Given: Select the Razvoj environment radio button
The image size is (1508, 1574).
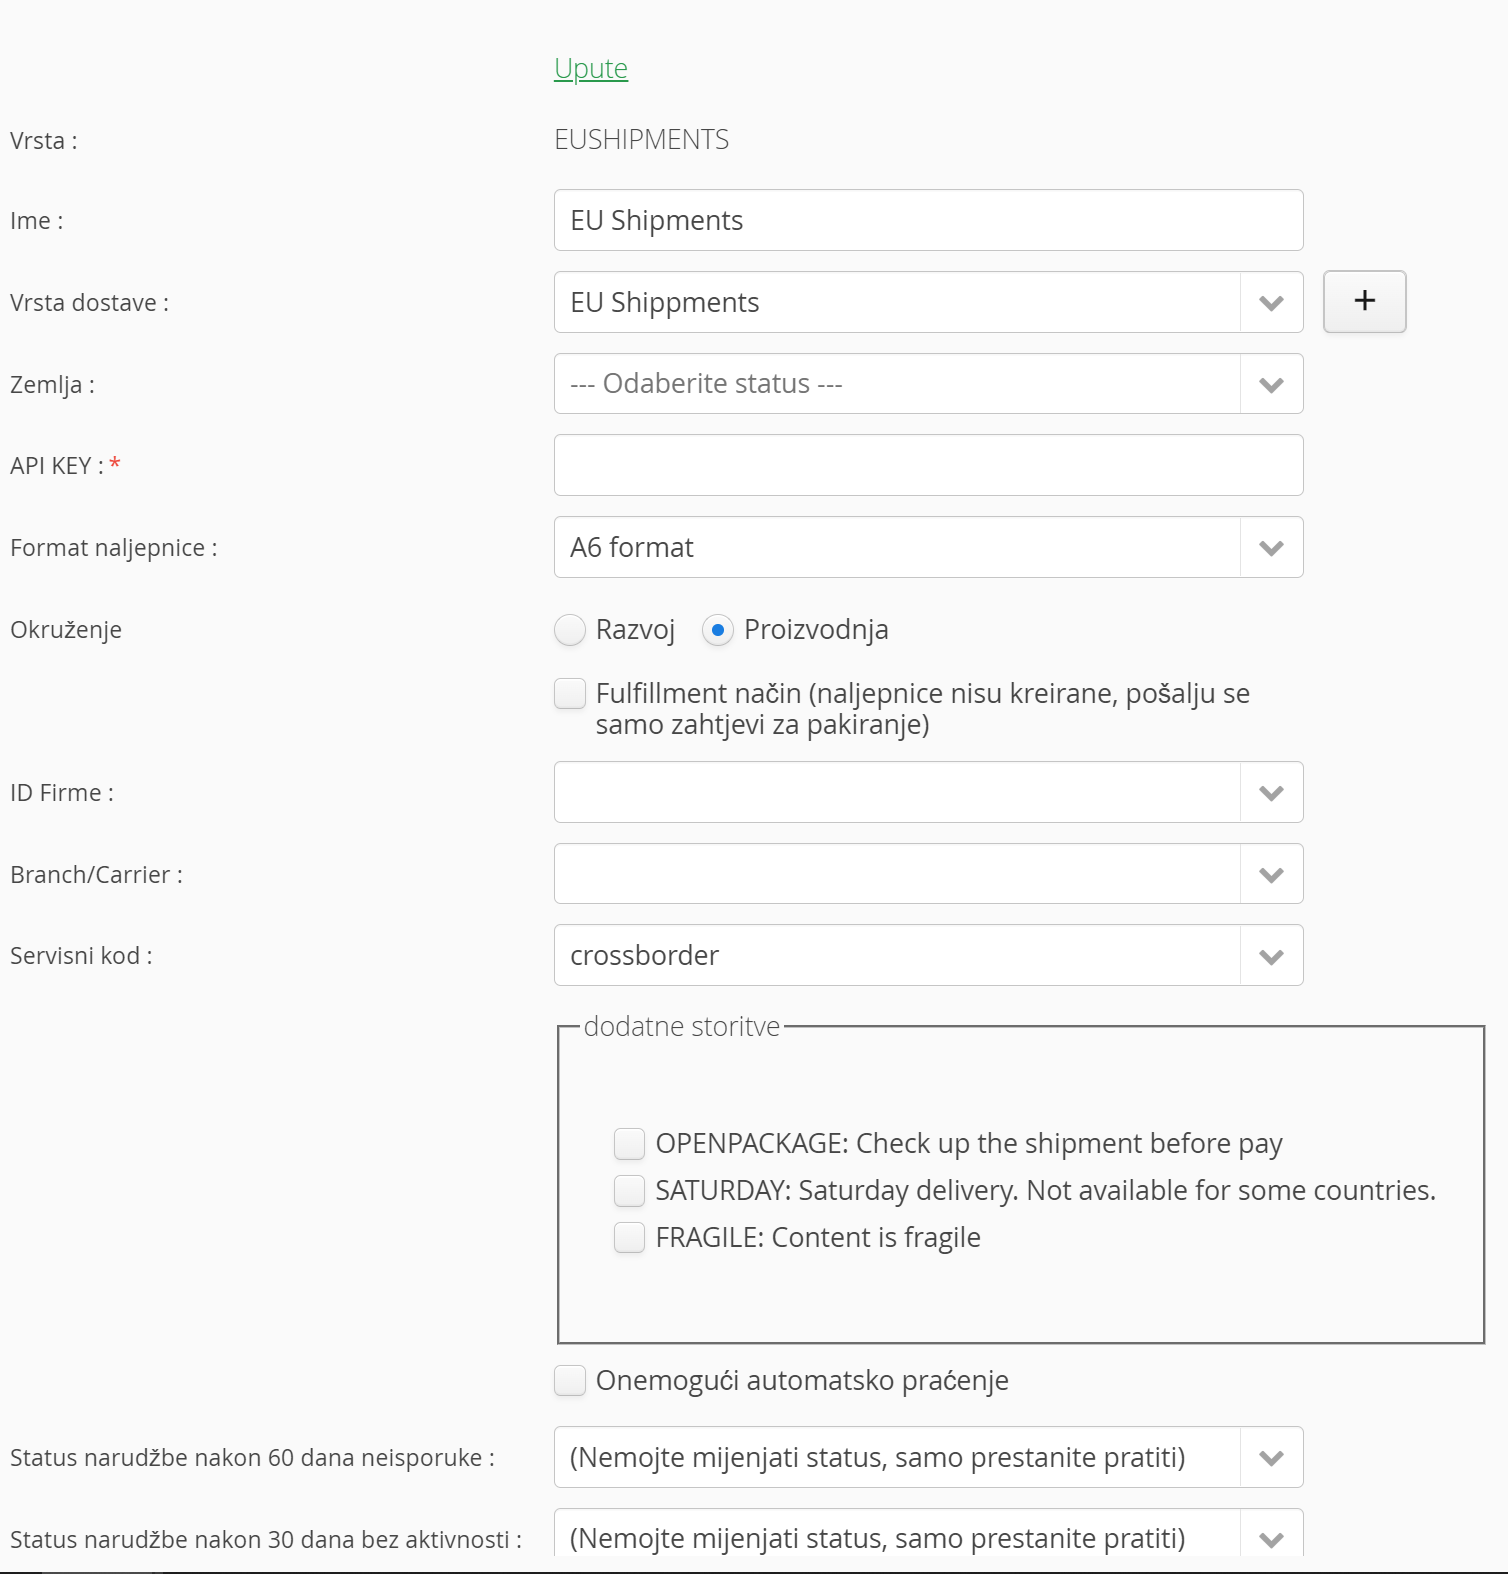Looking at the screenshot, I should [570, 630].
